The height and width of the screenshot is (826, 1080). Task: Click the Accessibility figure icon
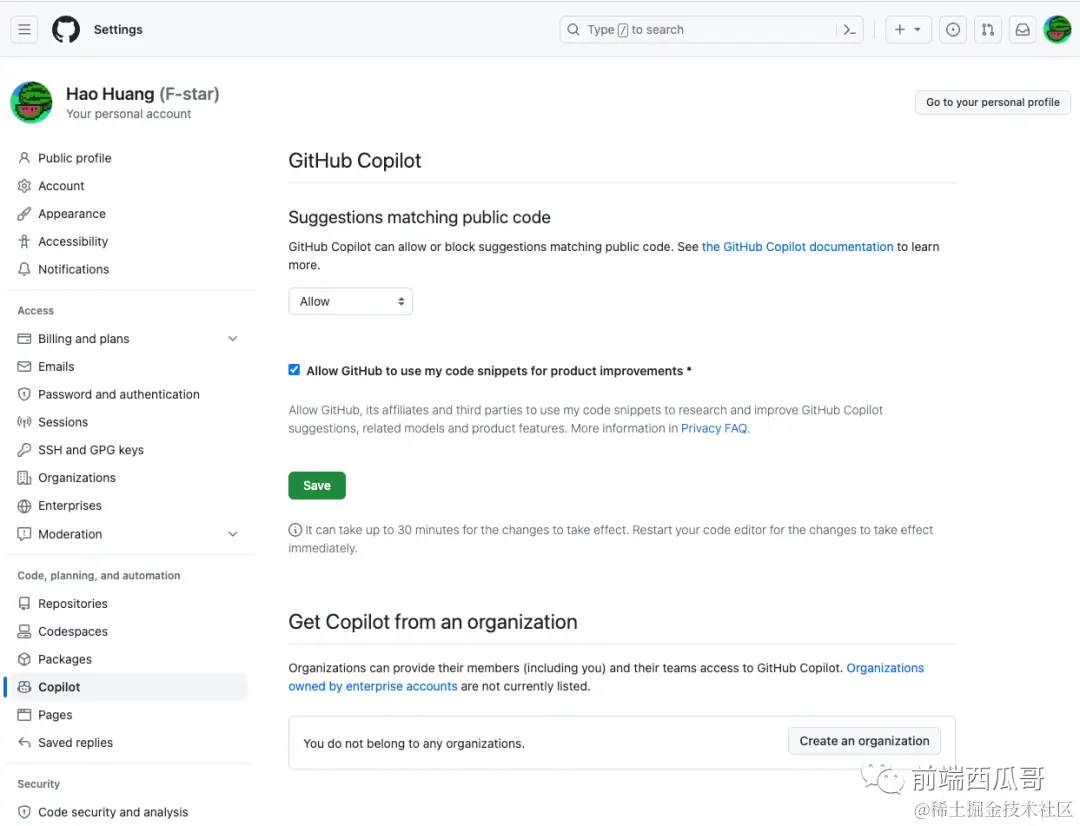point(24,241)
